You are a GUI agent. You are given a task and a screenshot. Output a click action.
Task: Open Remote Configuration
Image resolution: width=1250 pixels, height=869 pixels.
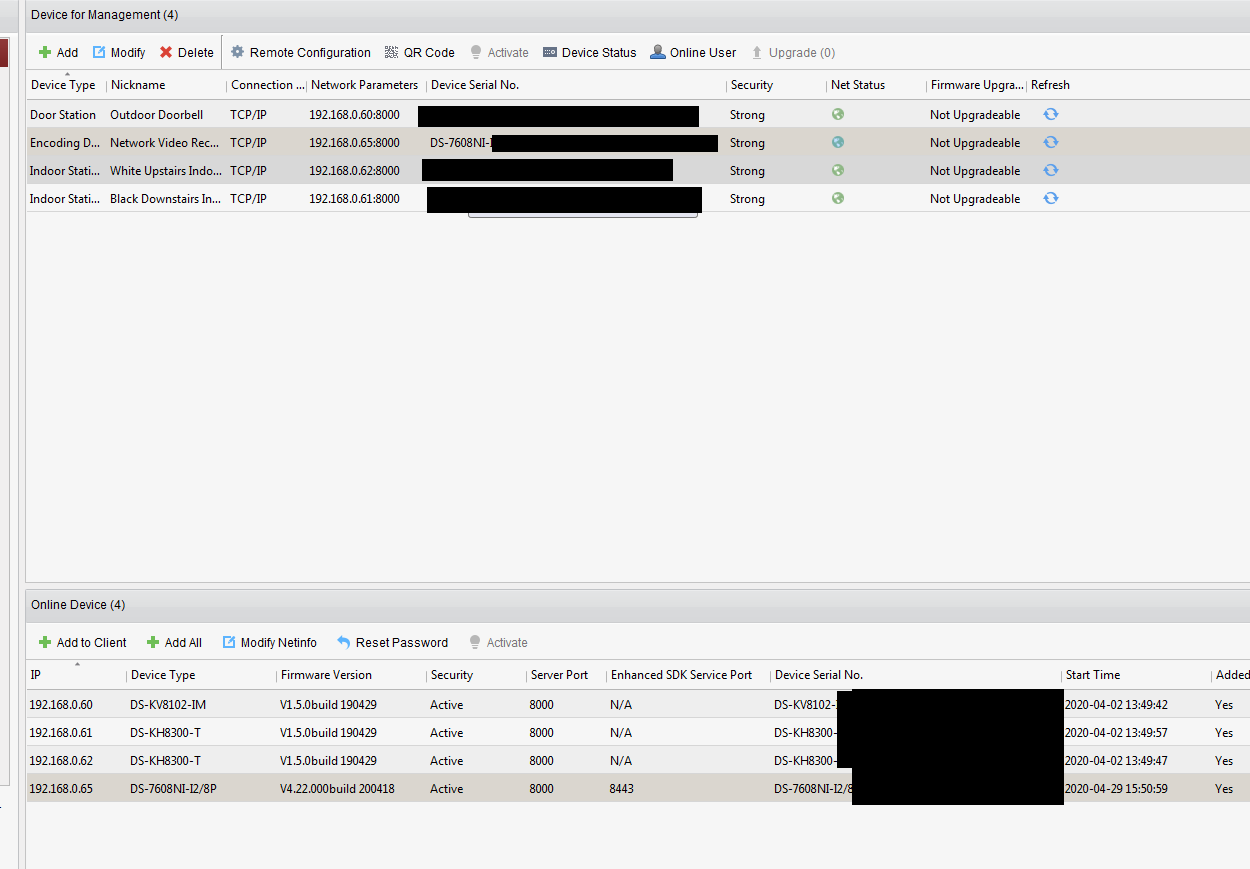point(301,53)
